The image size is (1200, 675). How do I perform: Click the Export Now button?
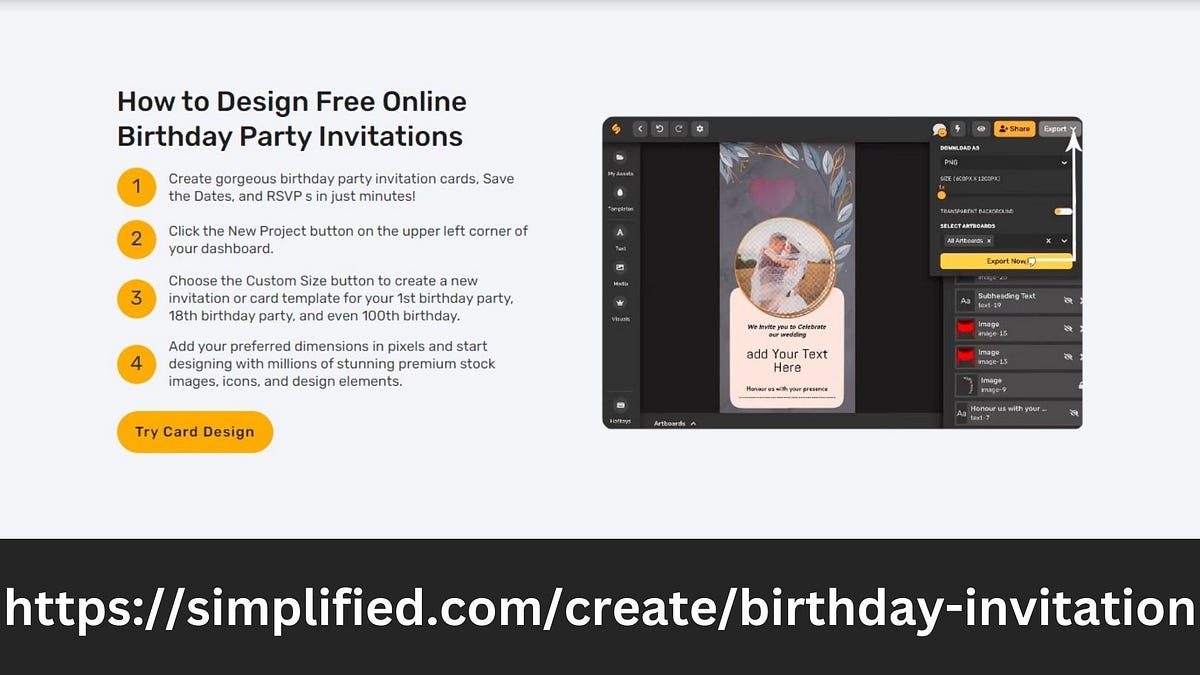click(1006, 260)
